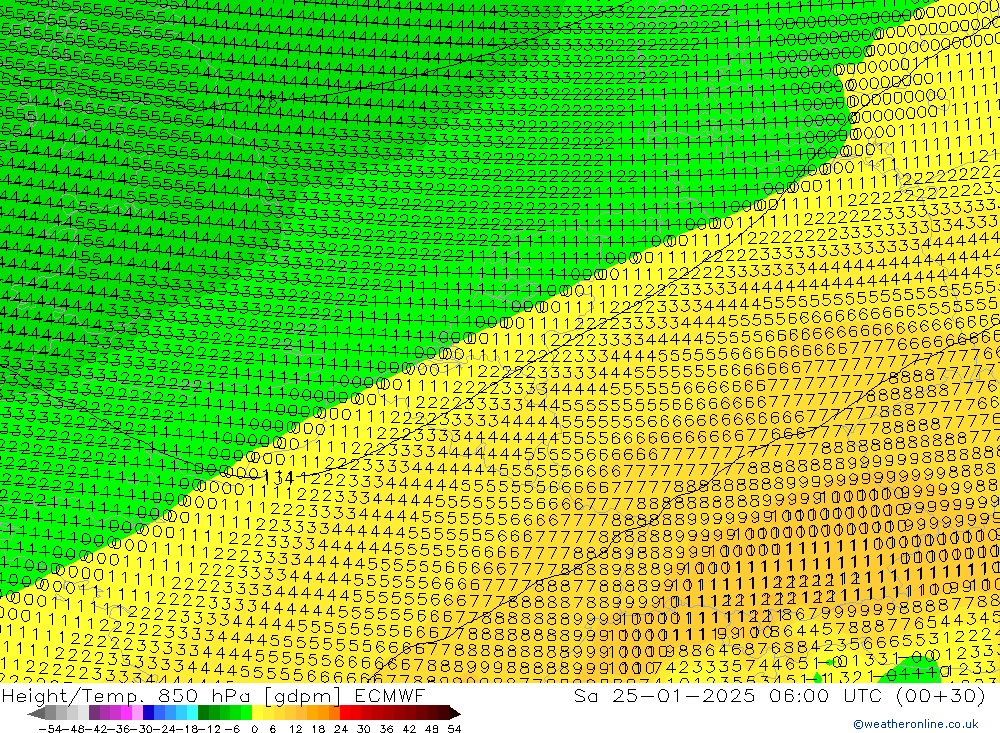Pick the dark blue legend swatch
Image resolution: width=1000 pixels, height=733 pixels.
pyautogui.click(x=149, y=713)
